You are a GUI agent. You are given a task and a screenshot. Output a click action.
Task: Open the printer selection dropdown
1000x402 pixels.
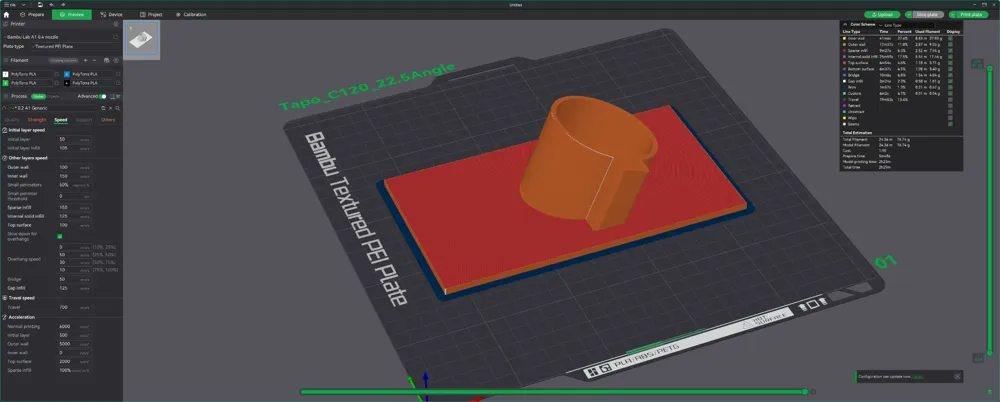tap(56, 37)
